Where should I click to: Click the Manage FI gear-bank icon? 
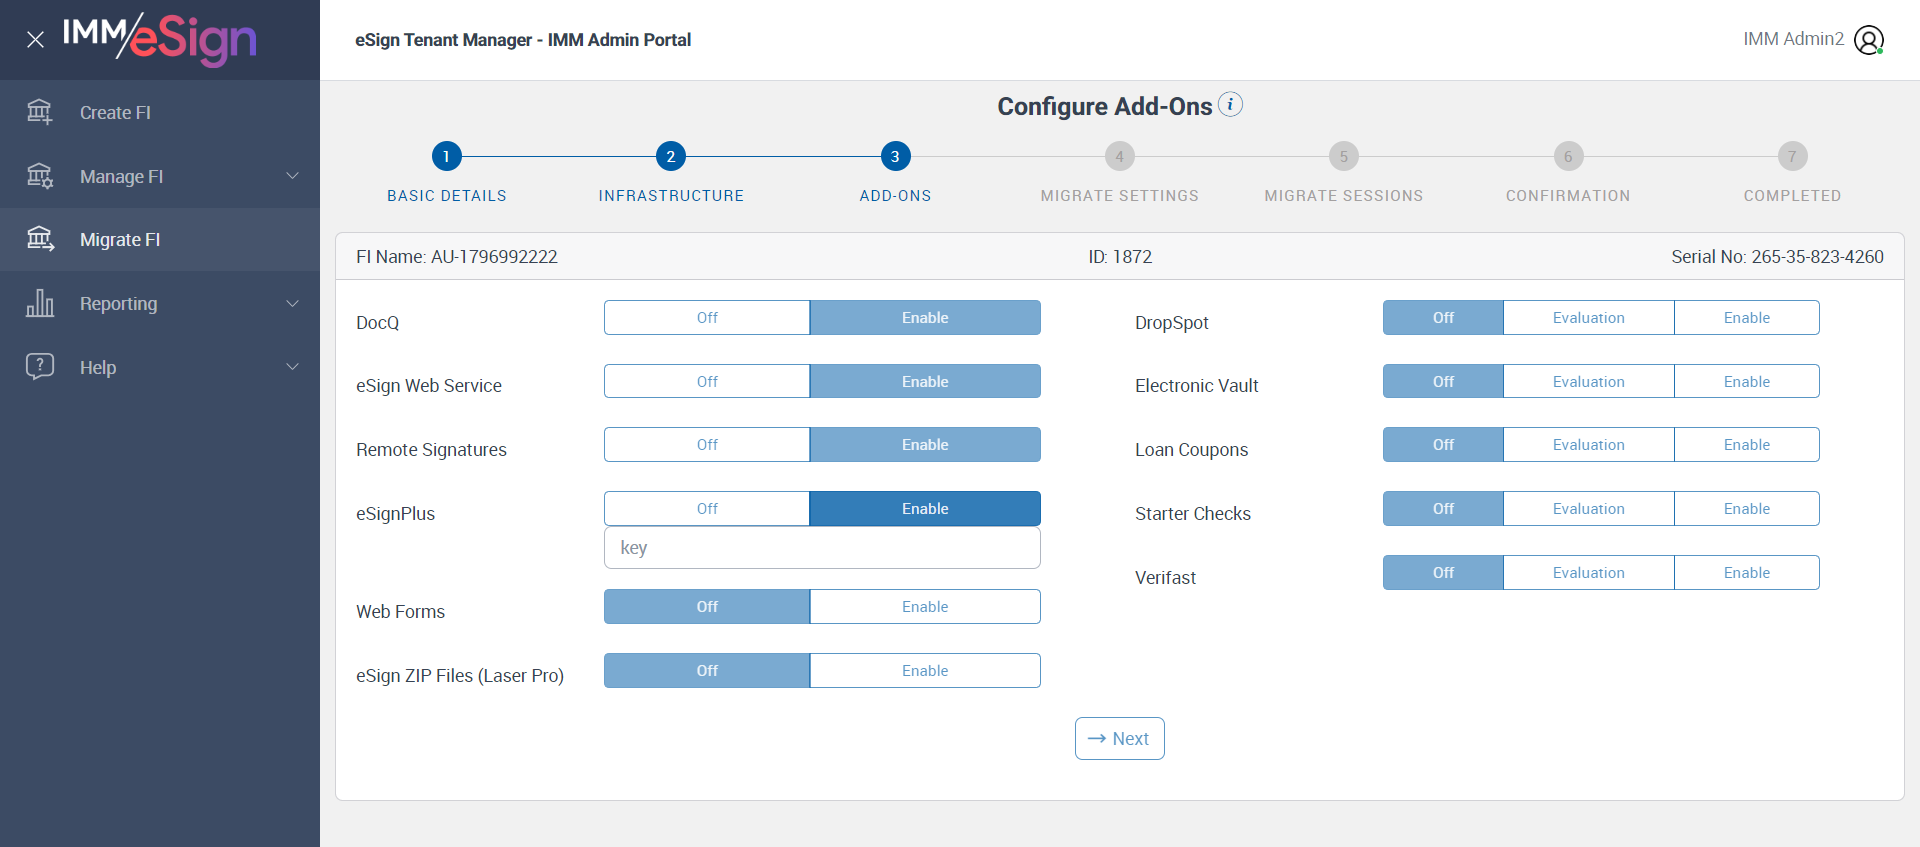tap(40, 176)
